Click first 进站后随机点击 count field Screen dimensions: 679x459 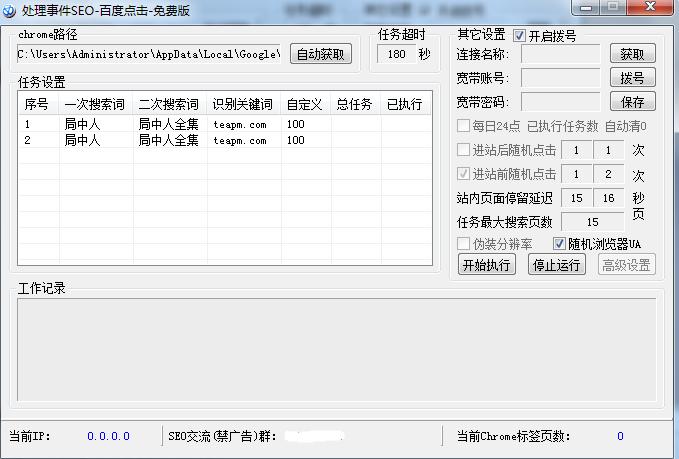pyautogui.click(x=576, y=150)
